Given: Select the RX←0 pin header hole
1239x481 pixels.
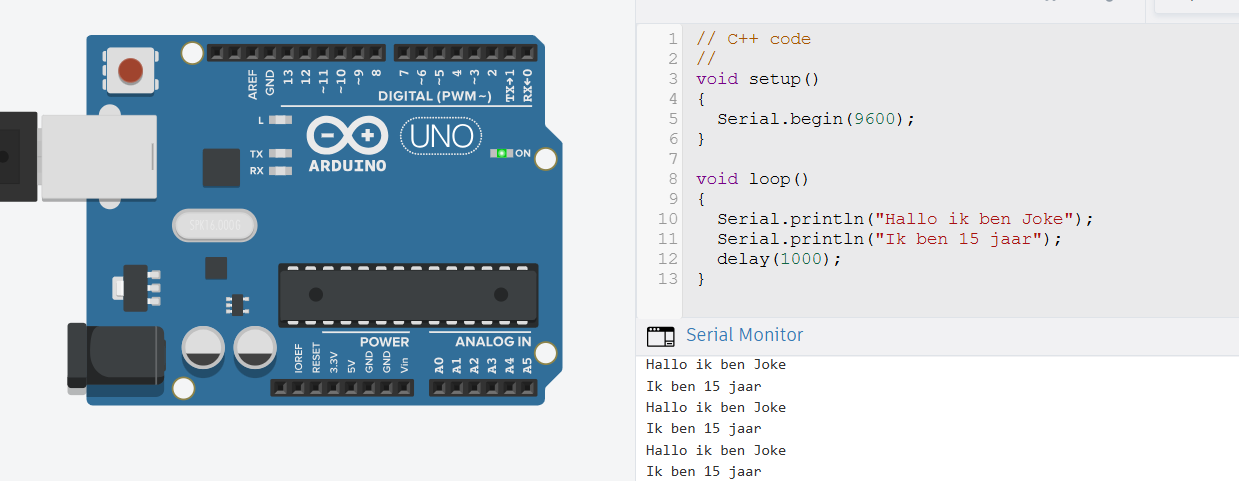Looking at the screenshot, I should pyautogui.click(x=528, y=51).
